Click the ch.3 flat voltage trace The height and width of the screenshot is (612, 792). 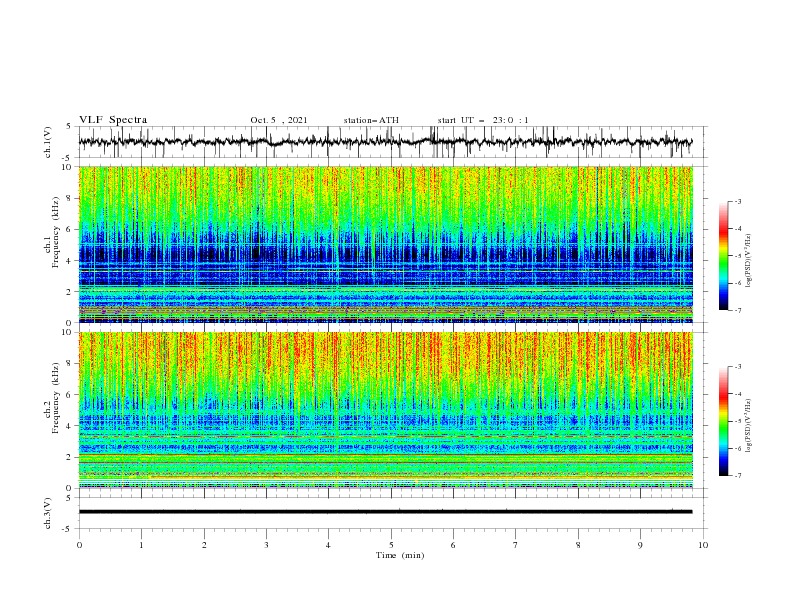(385, 512)
